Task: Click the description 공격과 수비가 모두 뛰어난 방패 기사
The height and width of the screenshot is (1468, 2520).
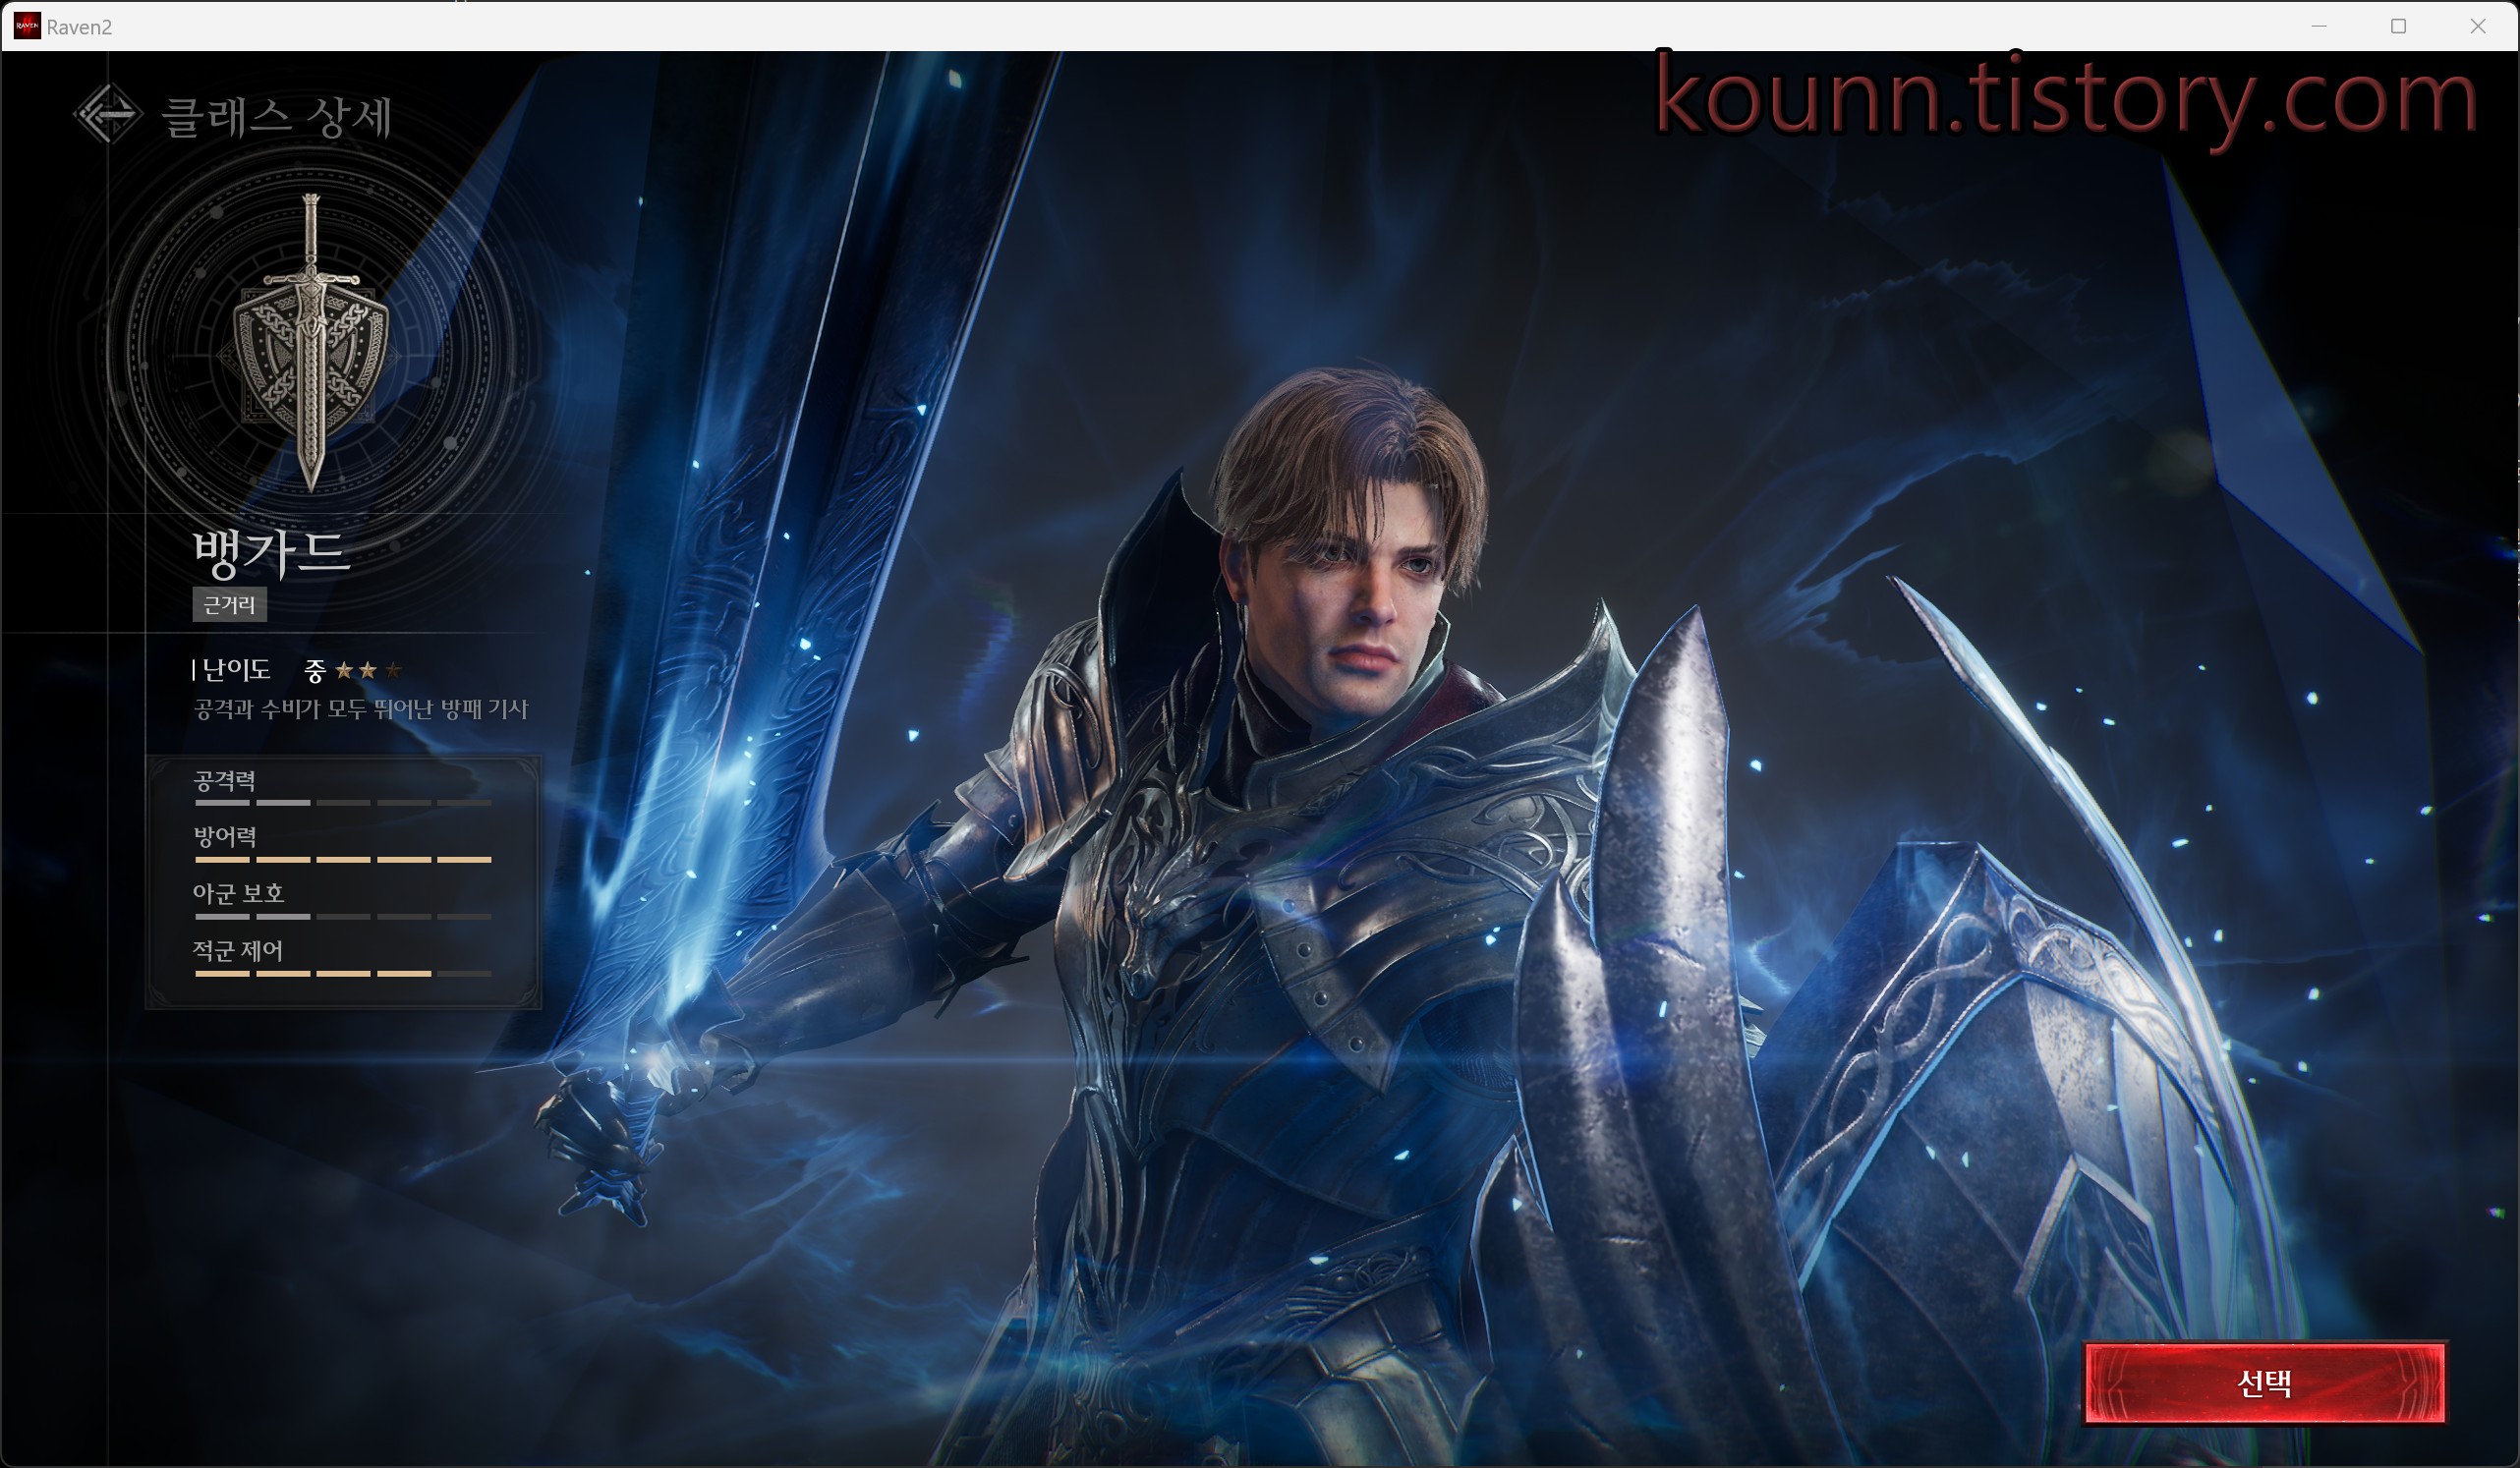Action: 360,709
